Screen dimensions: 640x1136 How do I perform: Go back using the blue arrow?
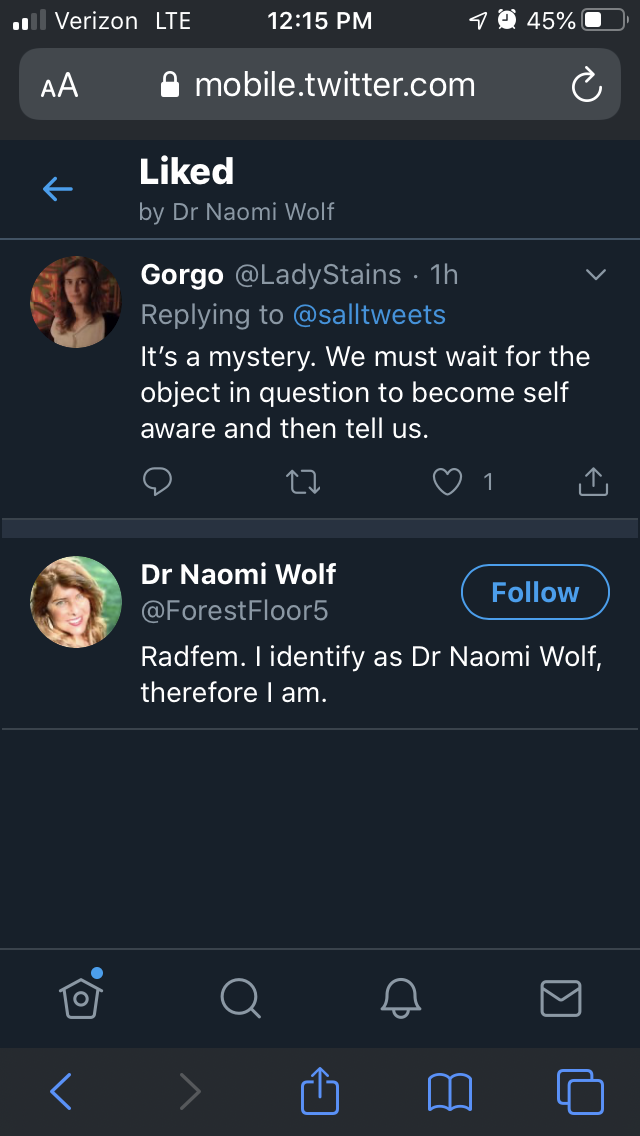pos(58,188)
